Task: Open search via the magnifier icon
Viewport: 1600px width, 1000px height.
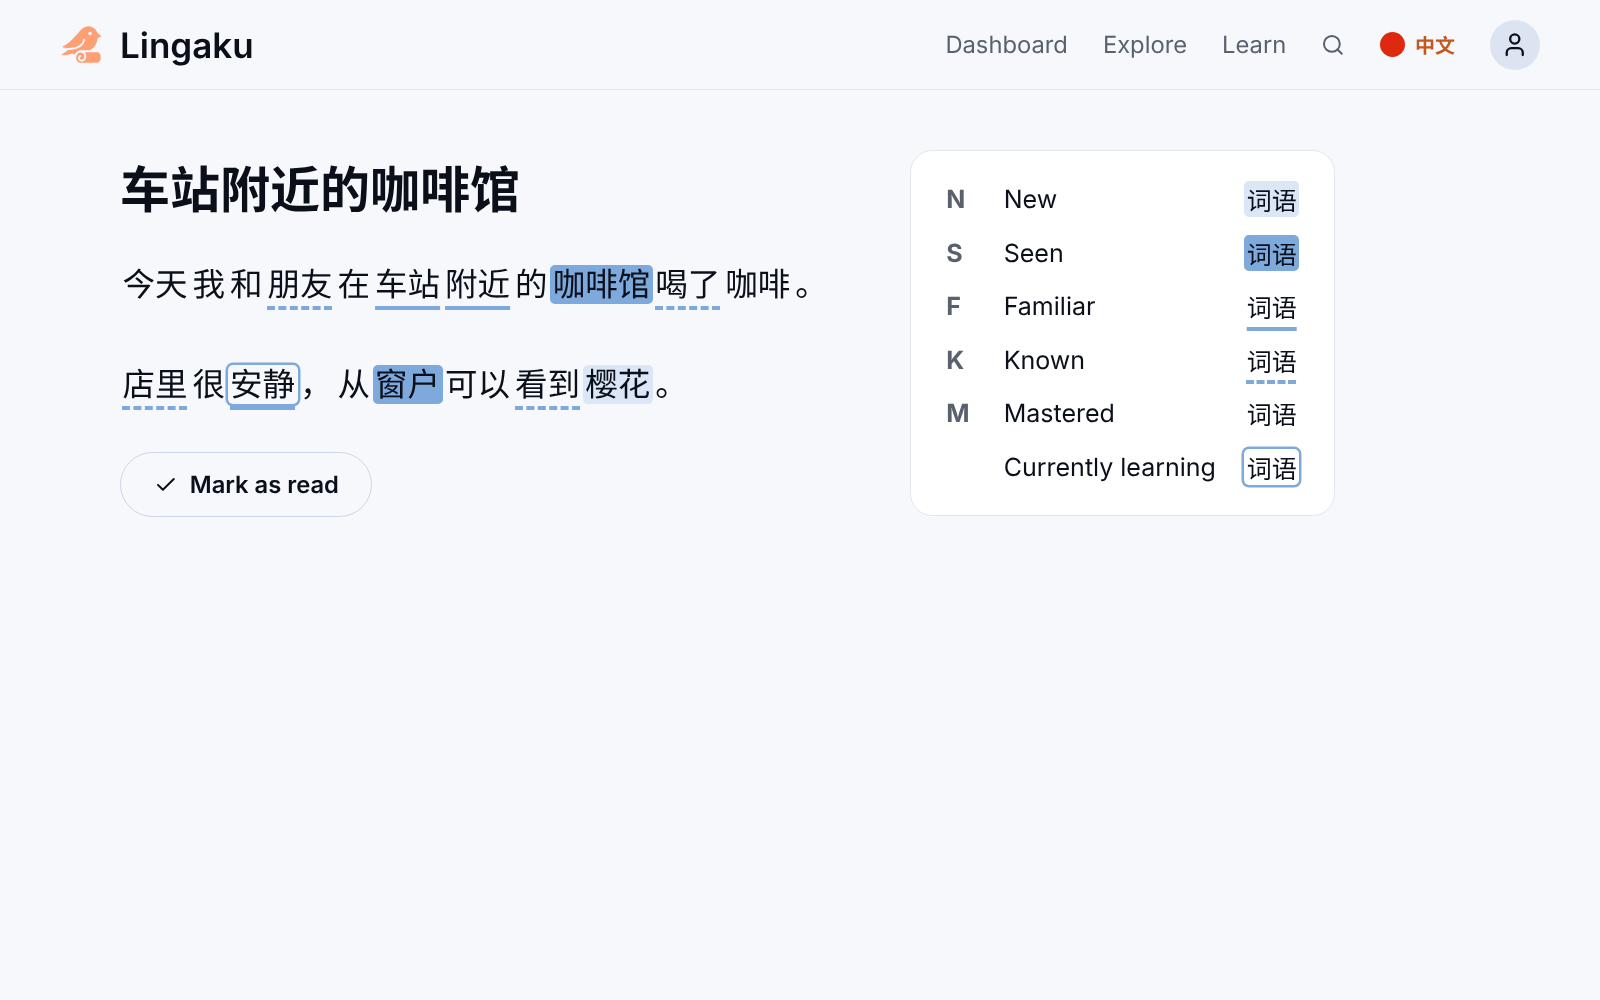Action: coord(1332,45)
